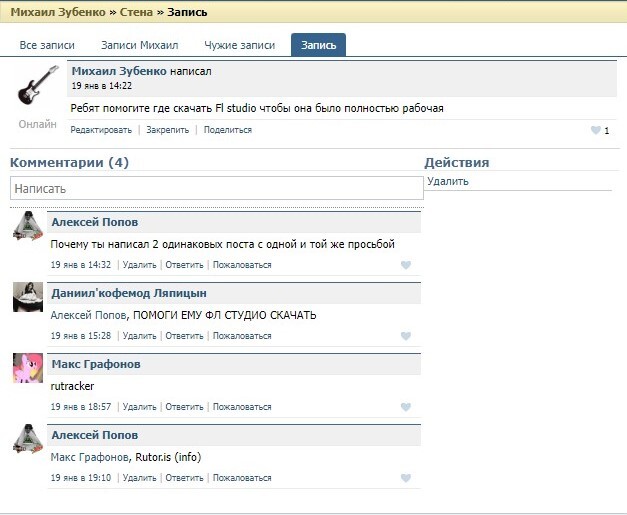
Task: Report the comment posted at 15:28
Action: point(241,336)
